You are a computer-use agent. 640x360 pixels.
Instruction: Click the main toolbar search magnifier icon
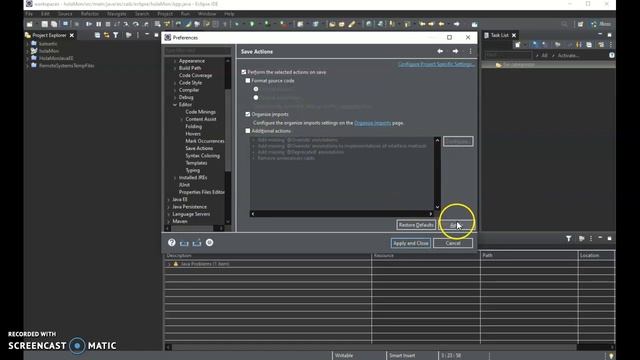pyautogui.click(x=564, y=24)
